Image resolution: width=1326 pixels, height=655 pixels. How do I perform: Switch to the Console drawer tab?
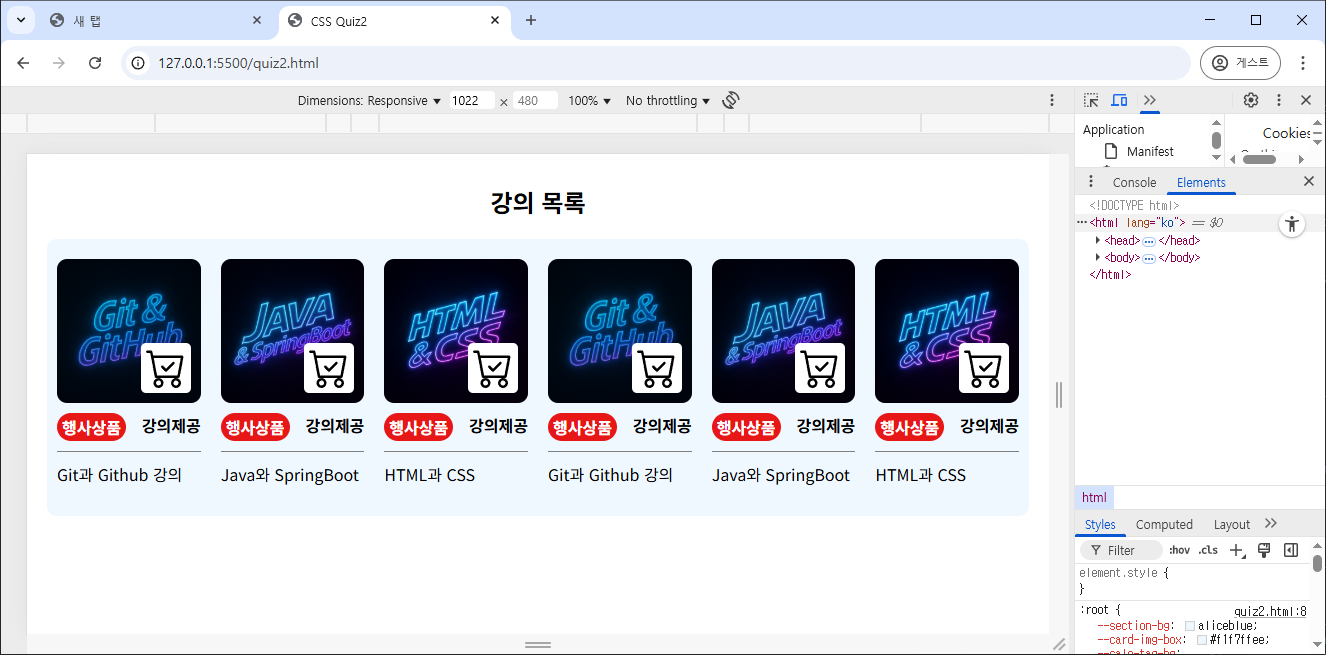1134,182
